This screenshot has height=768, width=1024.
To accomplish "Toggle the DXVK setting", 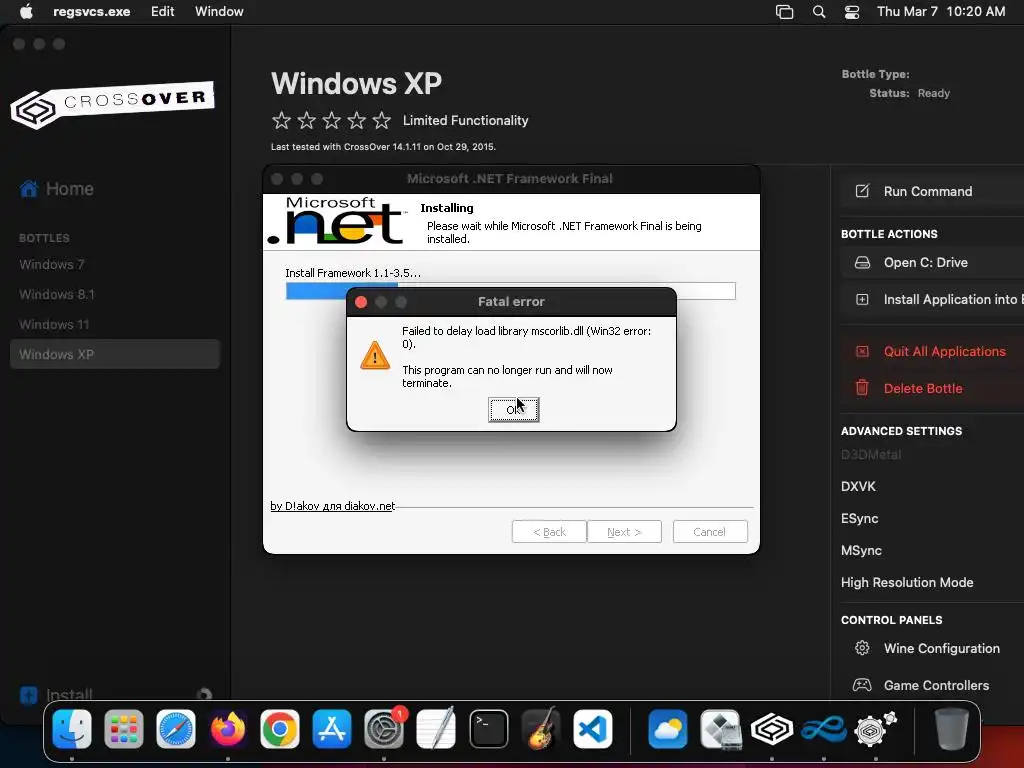I will (858, 487).
